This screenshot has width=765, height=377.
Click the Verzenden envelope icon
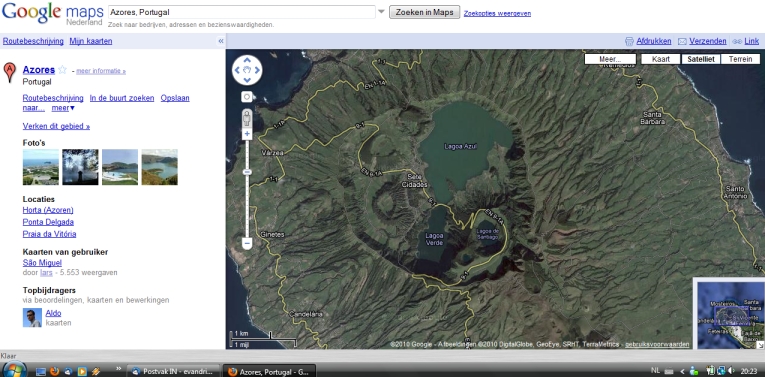click(x=683, y=41)
